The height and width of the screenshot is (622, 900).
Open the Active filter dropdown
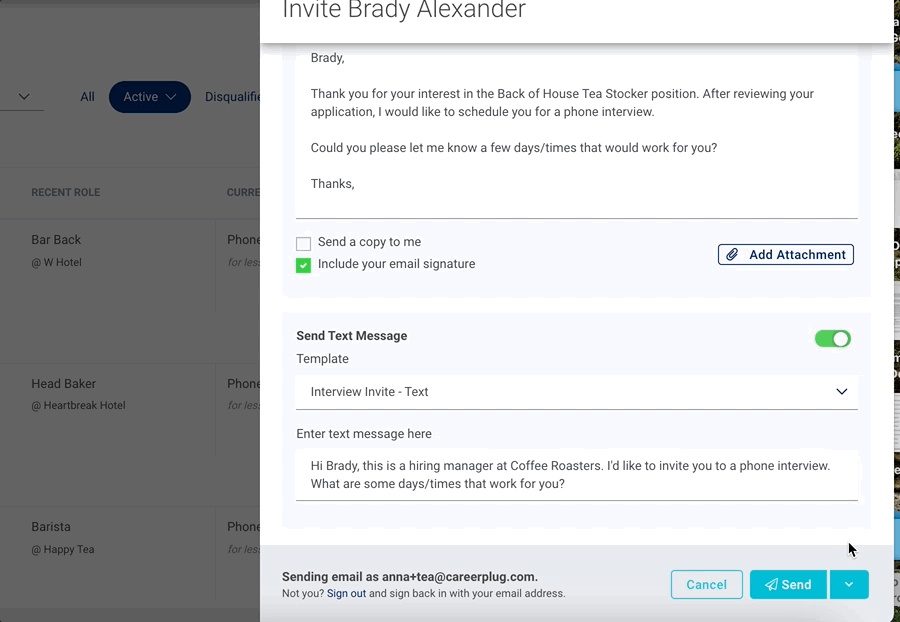tap(149, 97)
